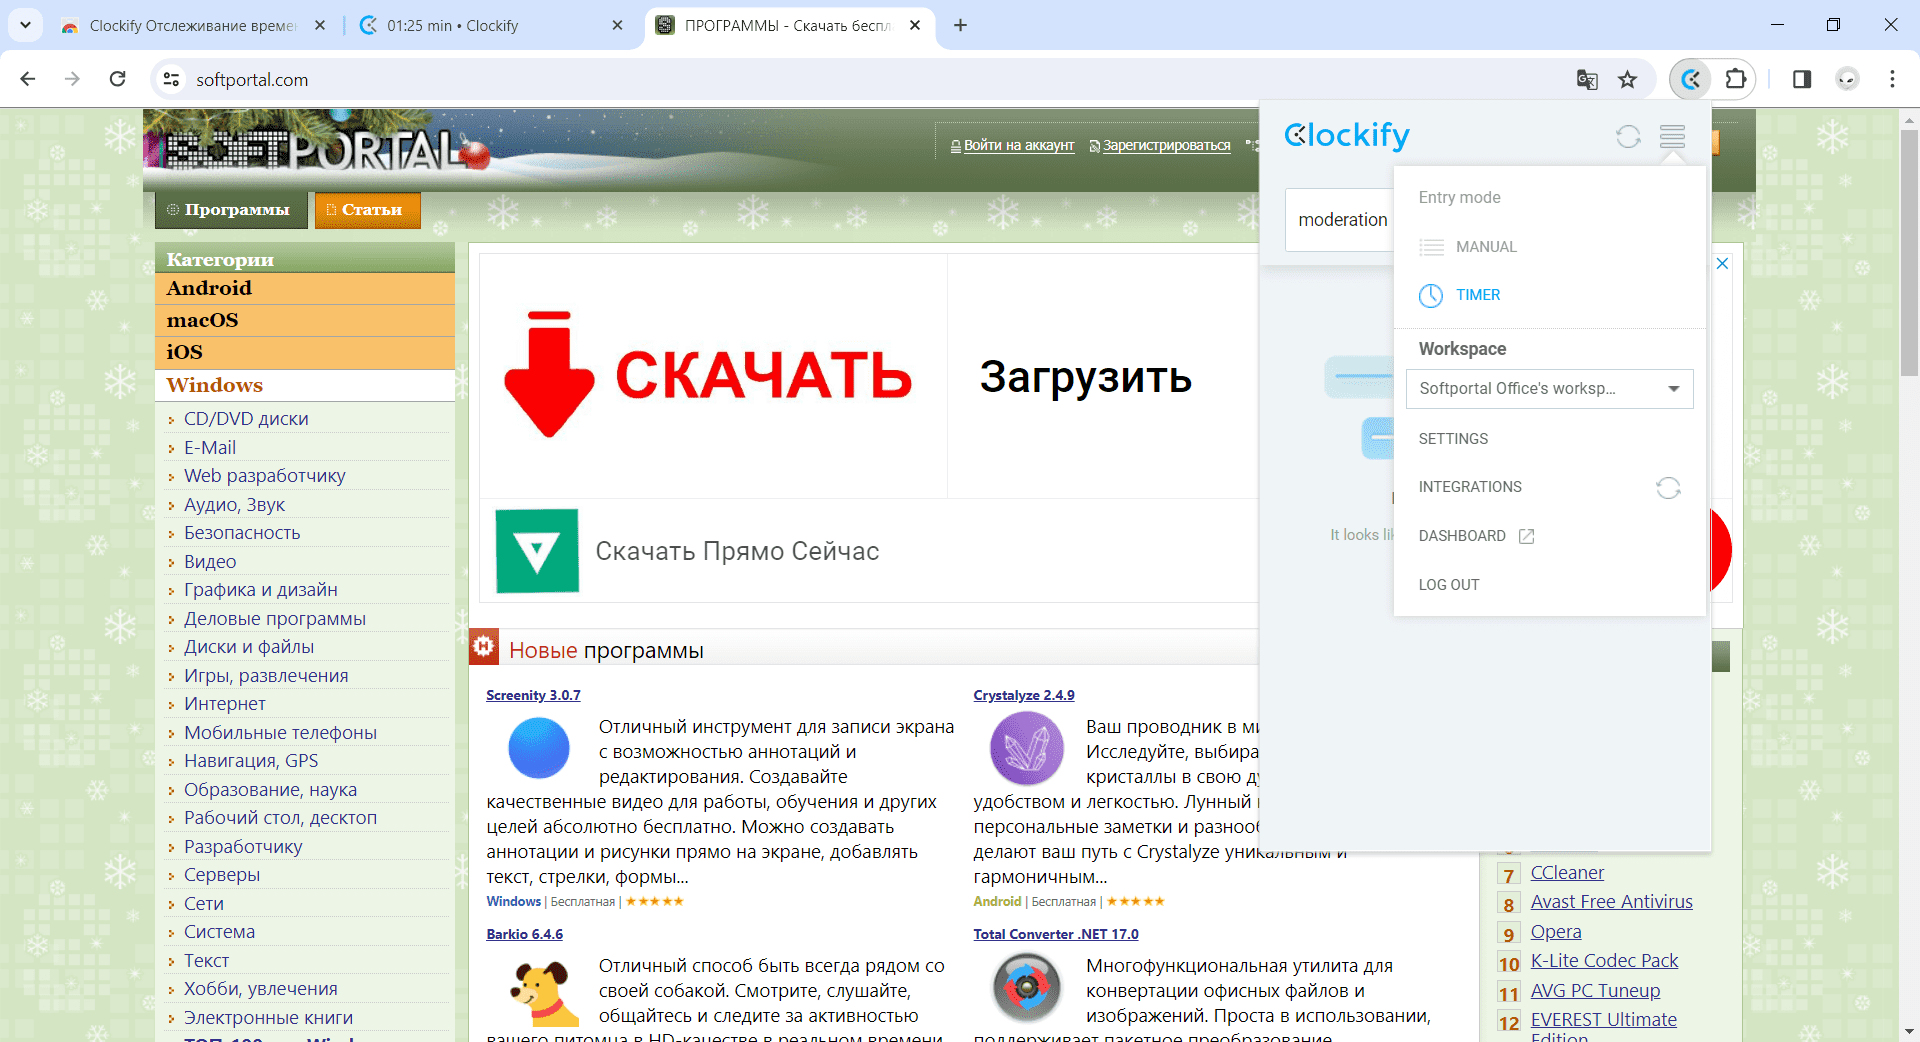Open Chrome side panel icon
The image size is (1920, 1042).
pos(1802,79)
